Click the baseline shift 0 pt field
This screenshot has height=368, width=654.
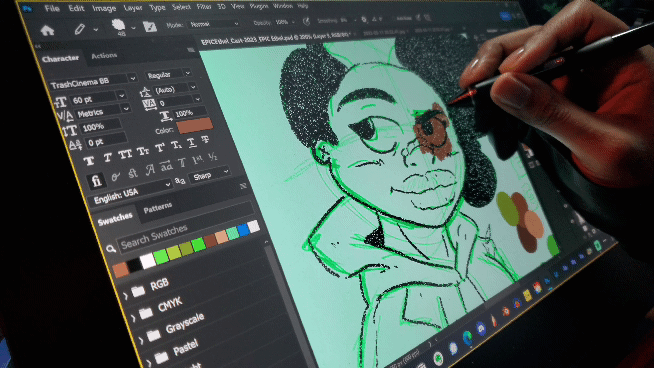(106, 141)
